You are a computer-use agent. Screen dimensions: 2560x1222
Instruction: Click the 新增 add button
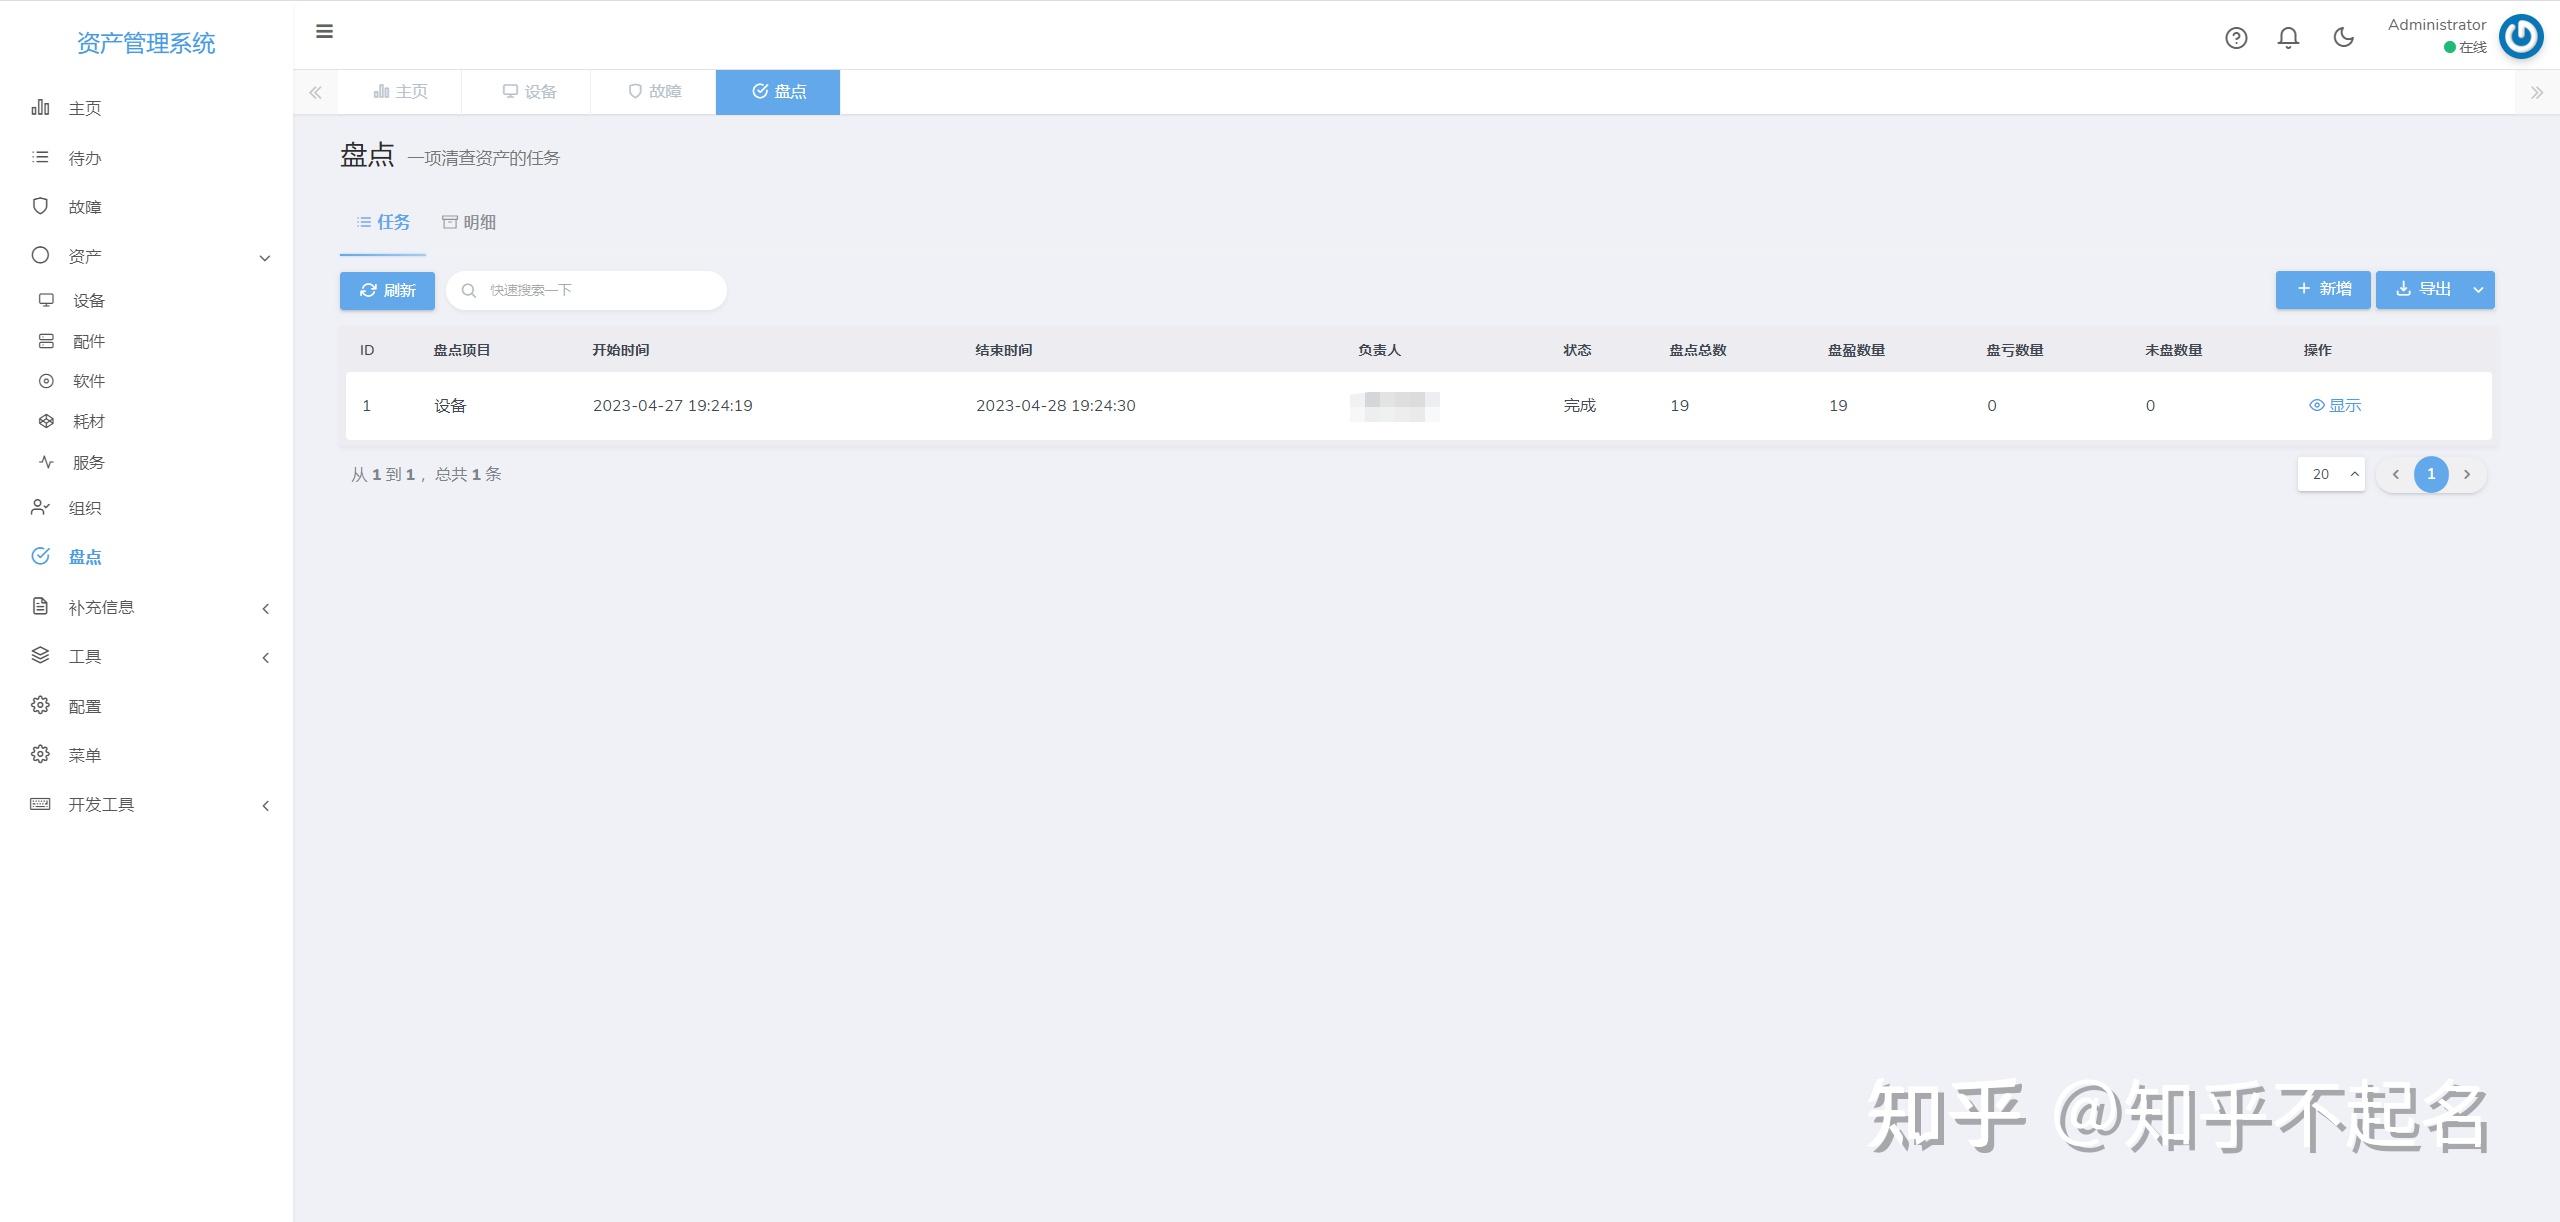[2322, 290]
